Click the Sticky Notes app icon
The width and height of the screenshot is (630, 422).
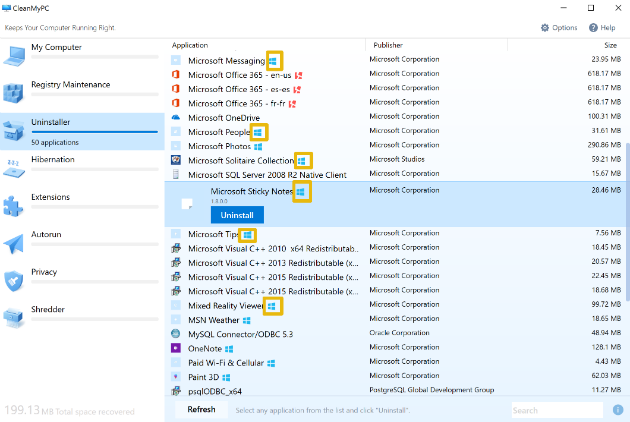pyautogui.click(x=187, y=204)
